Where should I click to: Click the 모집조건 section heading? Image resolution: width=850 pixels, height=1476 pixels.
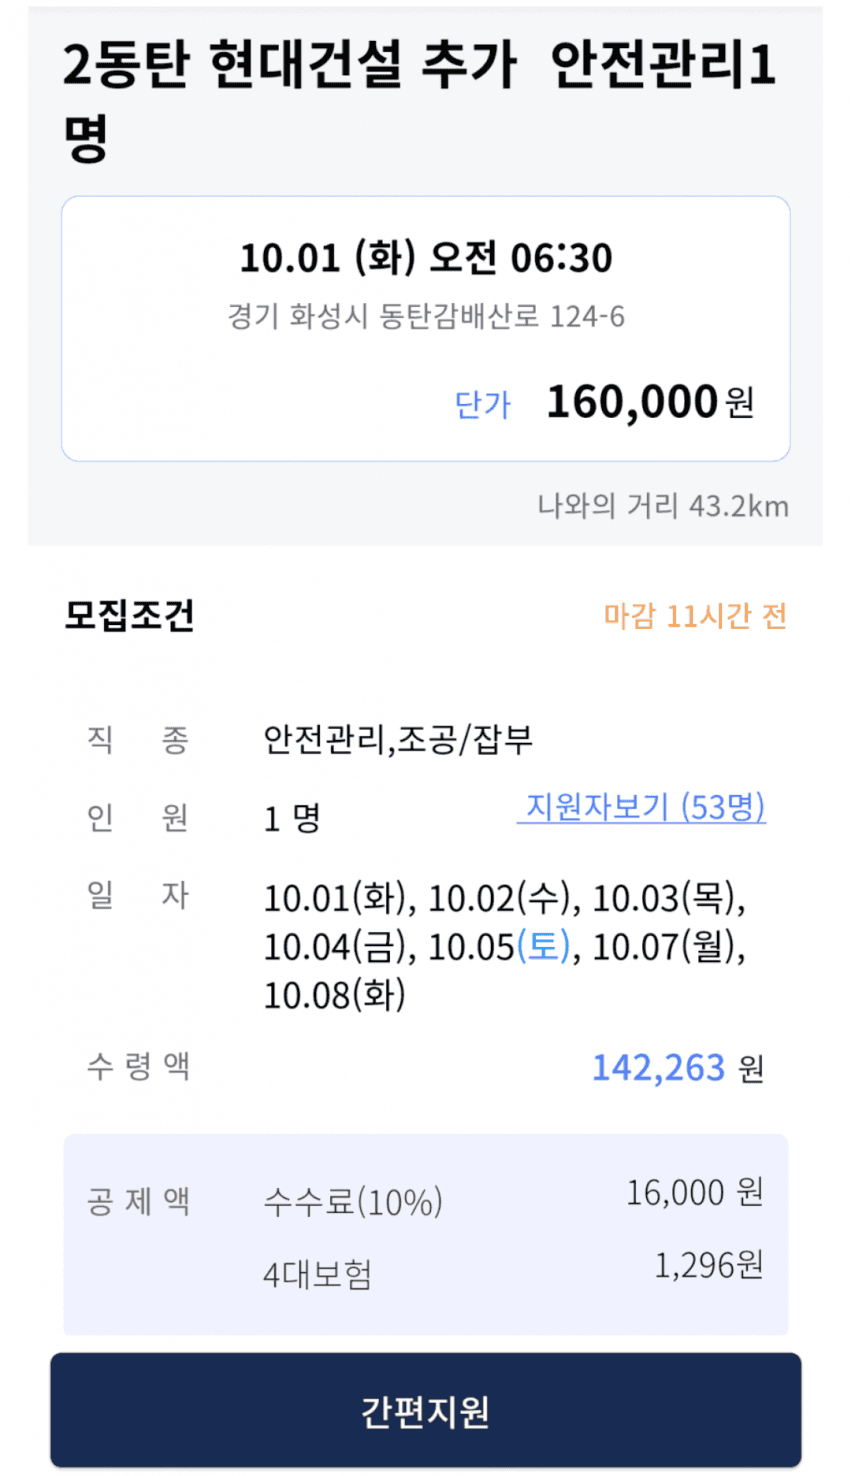129,615
